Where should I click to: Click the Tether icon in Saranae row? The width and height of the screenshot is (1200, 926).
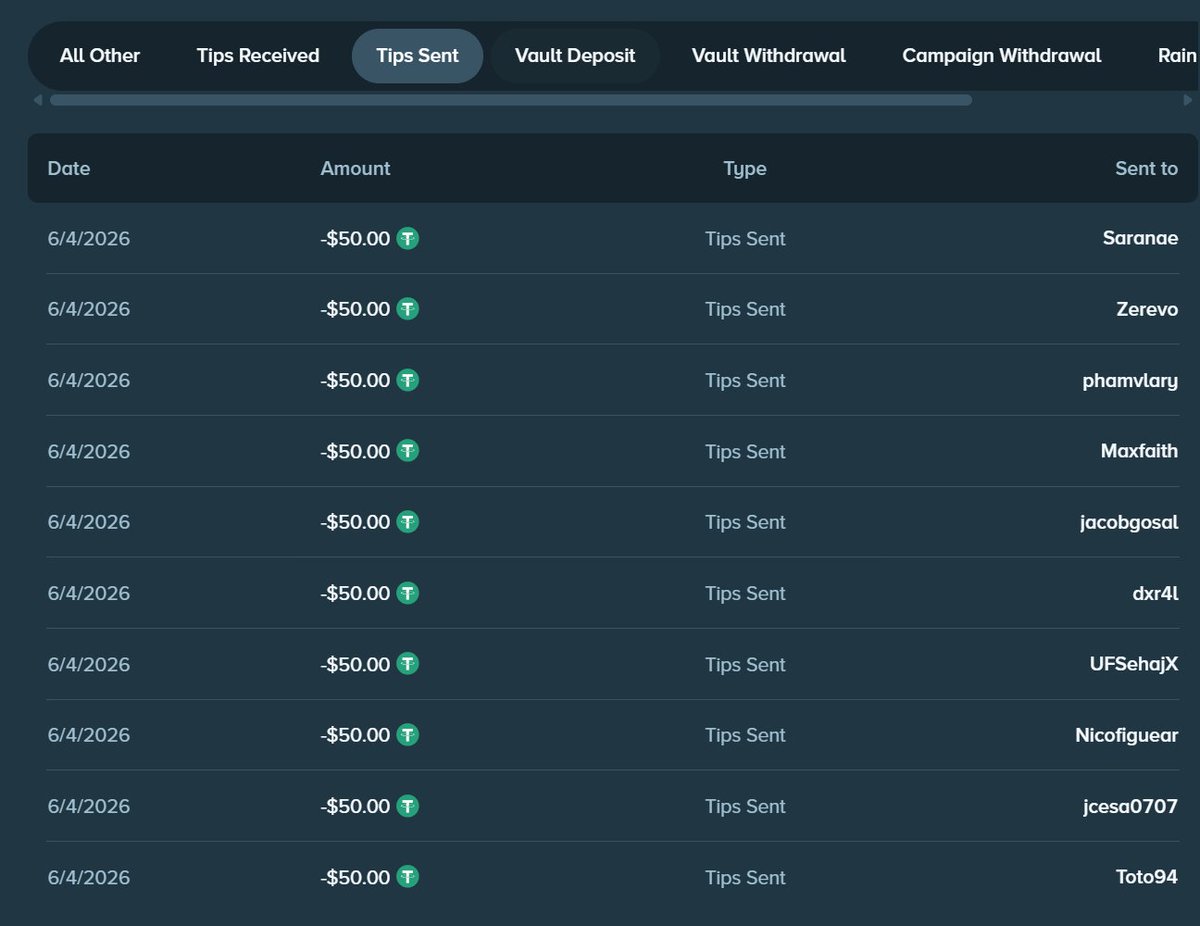tap(407, 238)
